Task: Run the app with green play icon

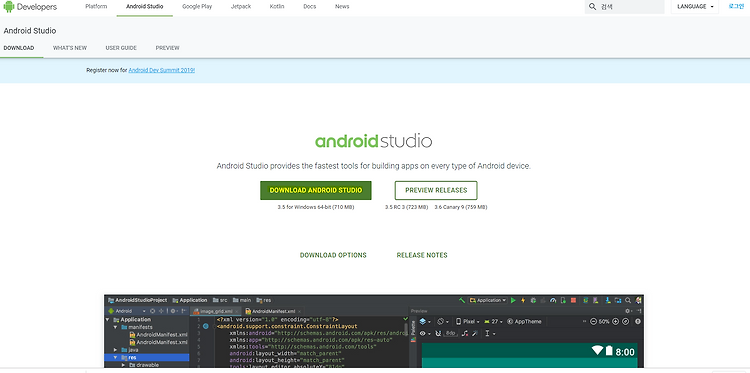Action: [x=513, y=300]
